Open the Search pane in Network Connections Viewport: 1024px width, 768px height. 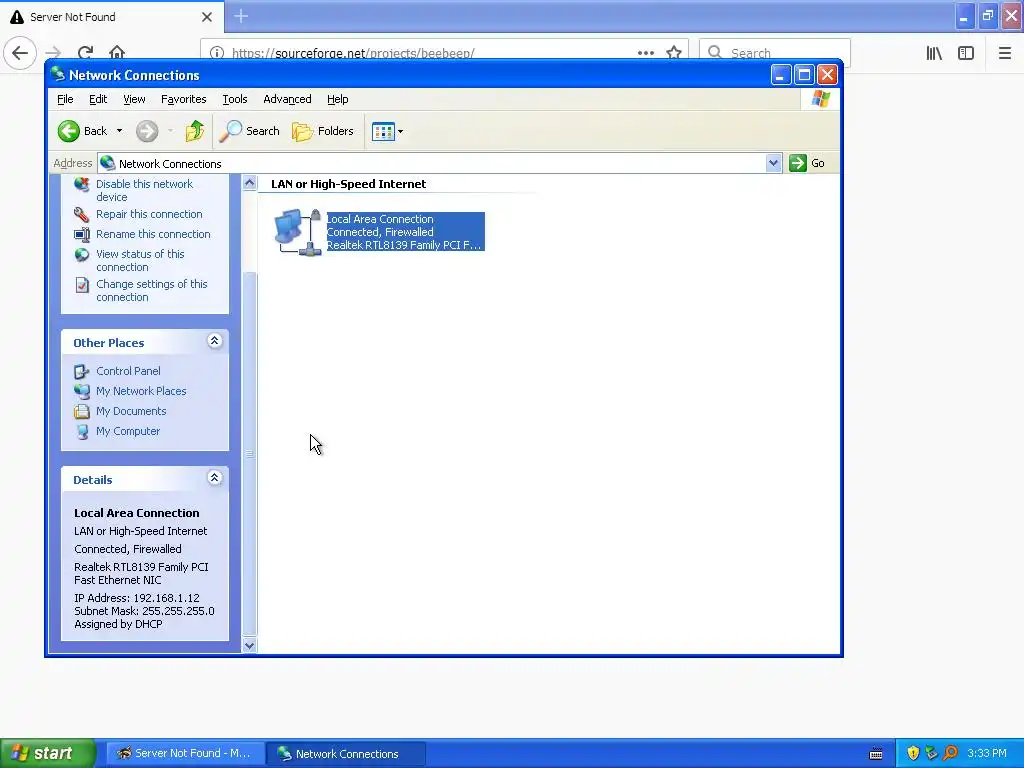tap(249, 131)
